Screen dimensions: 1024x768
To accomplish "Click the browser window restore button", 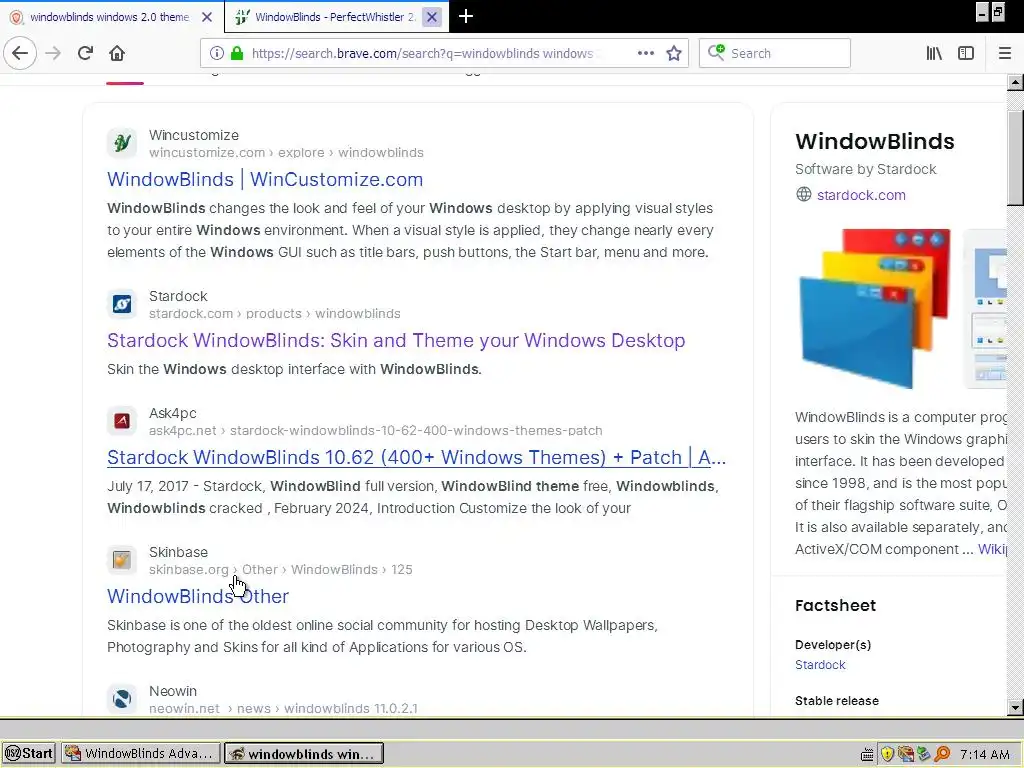I will tap(998, 12).
